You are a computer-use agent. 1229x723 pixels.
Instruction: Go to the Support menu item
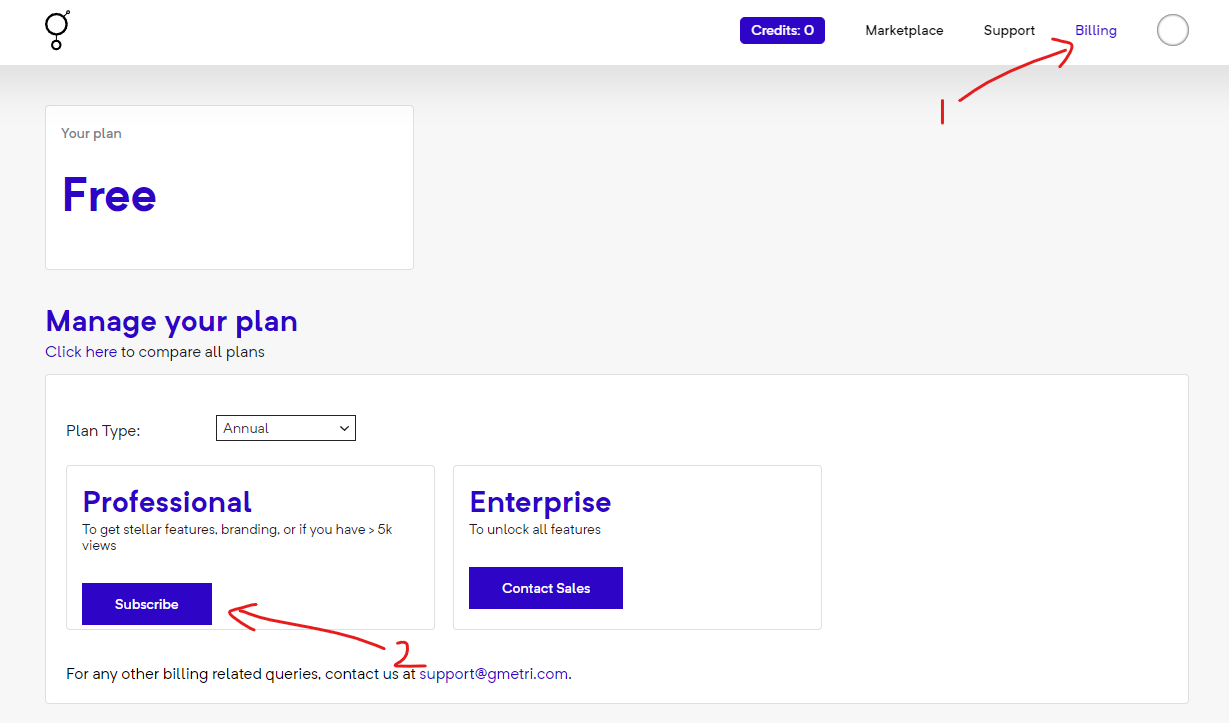1009,30
